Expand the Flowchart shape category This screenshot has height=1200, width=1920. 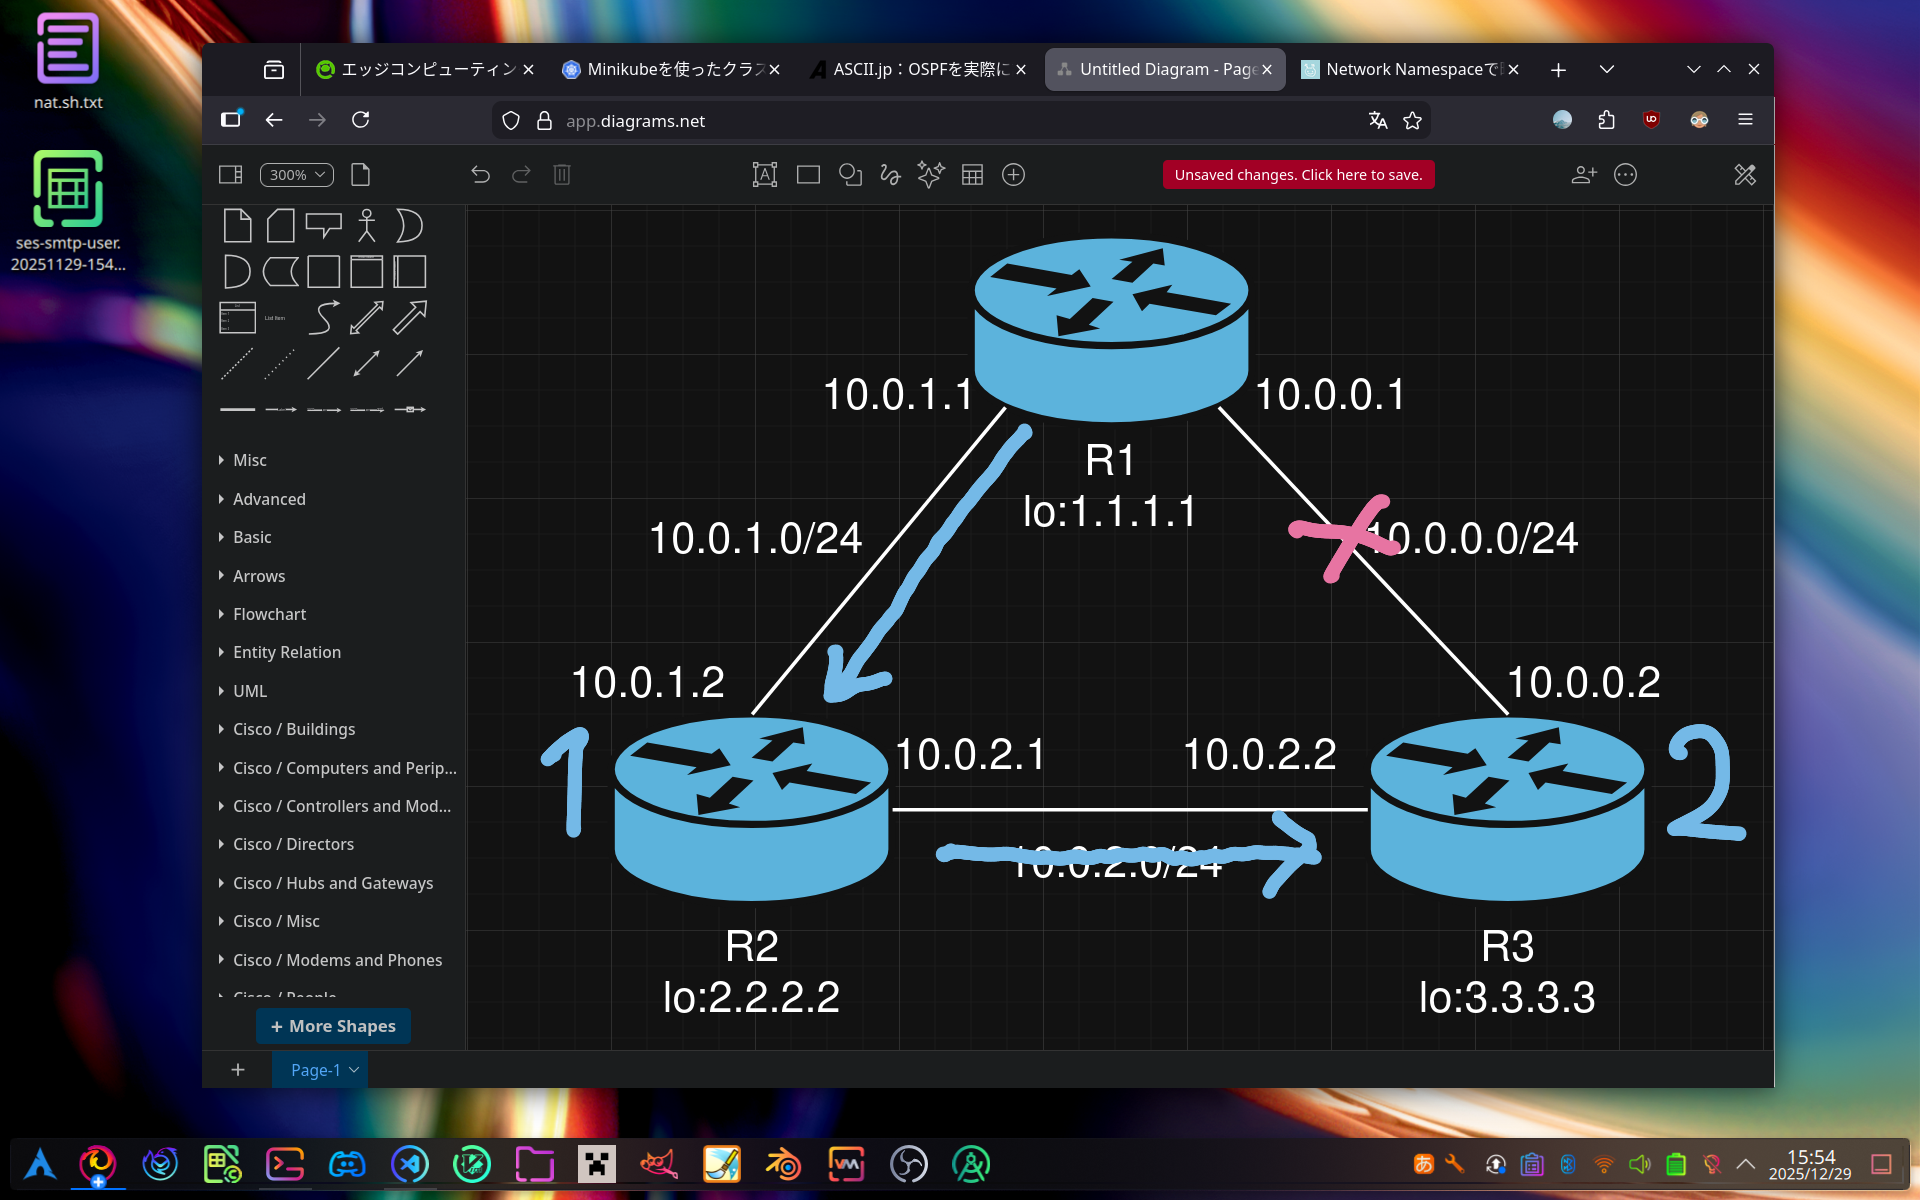point(269,614)
